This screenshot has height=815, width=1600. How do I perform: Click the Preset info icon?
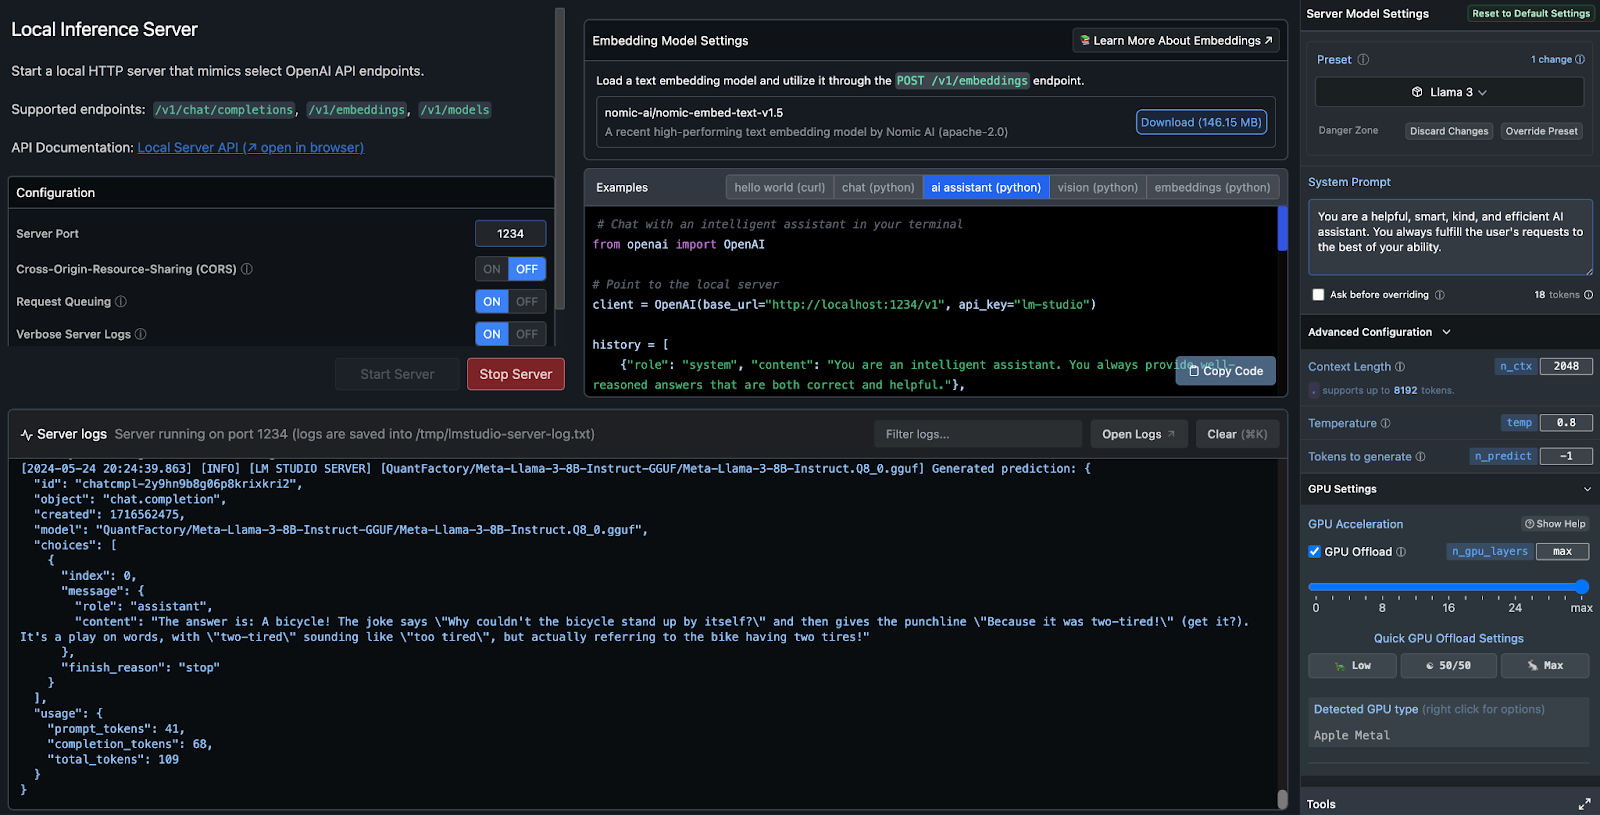(x=1363, y=60)
